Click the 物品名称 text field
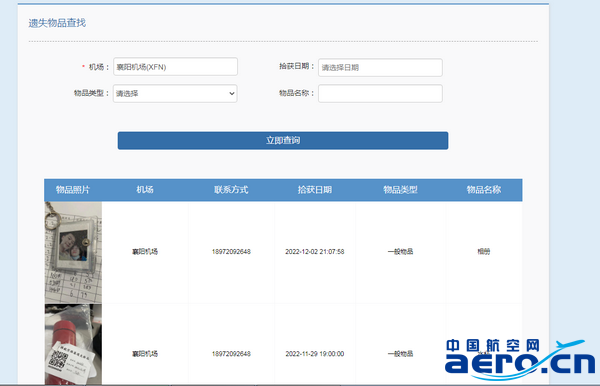600x386 pixels. point(380,93)
